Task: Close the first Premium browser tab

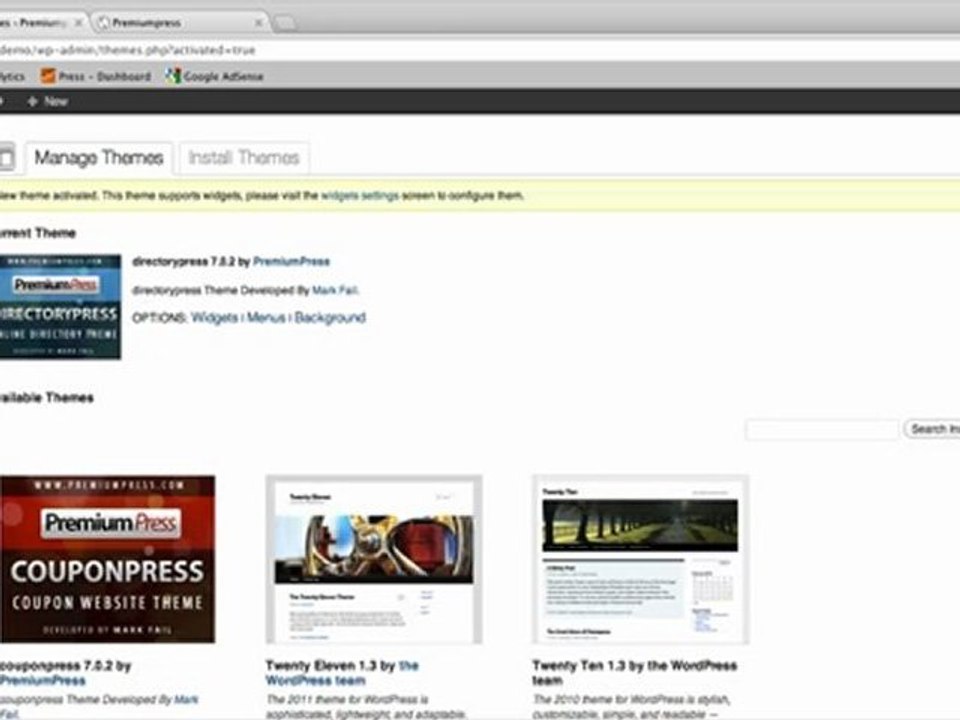Action: click(78, 23)
